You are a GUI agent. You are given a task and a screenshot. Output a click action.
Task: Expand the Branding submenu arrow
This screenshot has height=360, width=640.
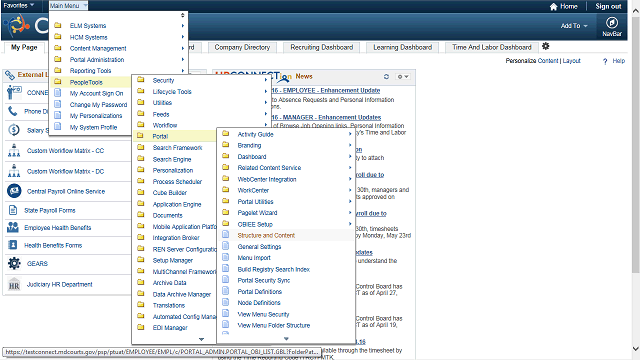point(350,145)
